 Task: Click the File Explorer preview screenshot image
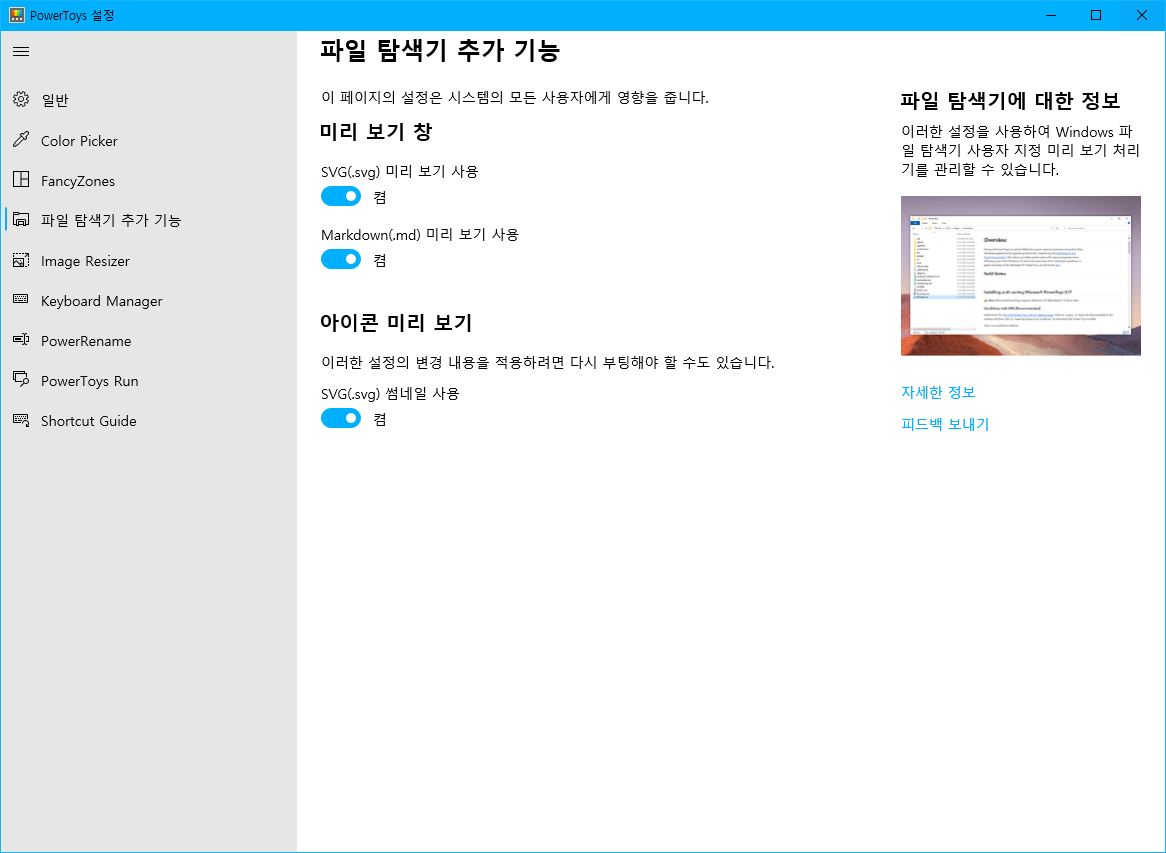click(x=1020, y=275)
